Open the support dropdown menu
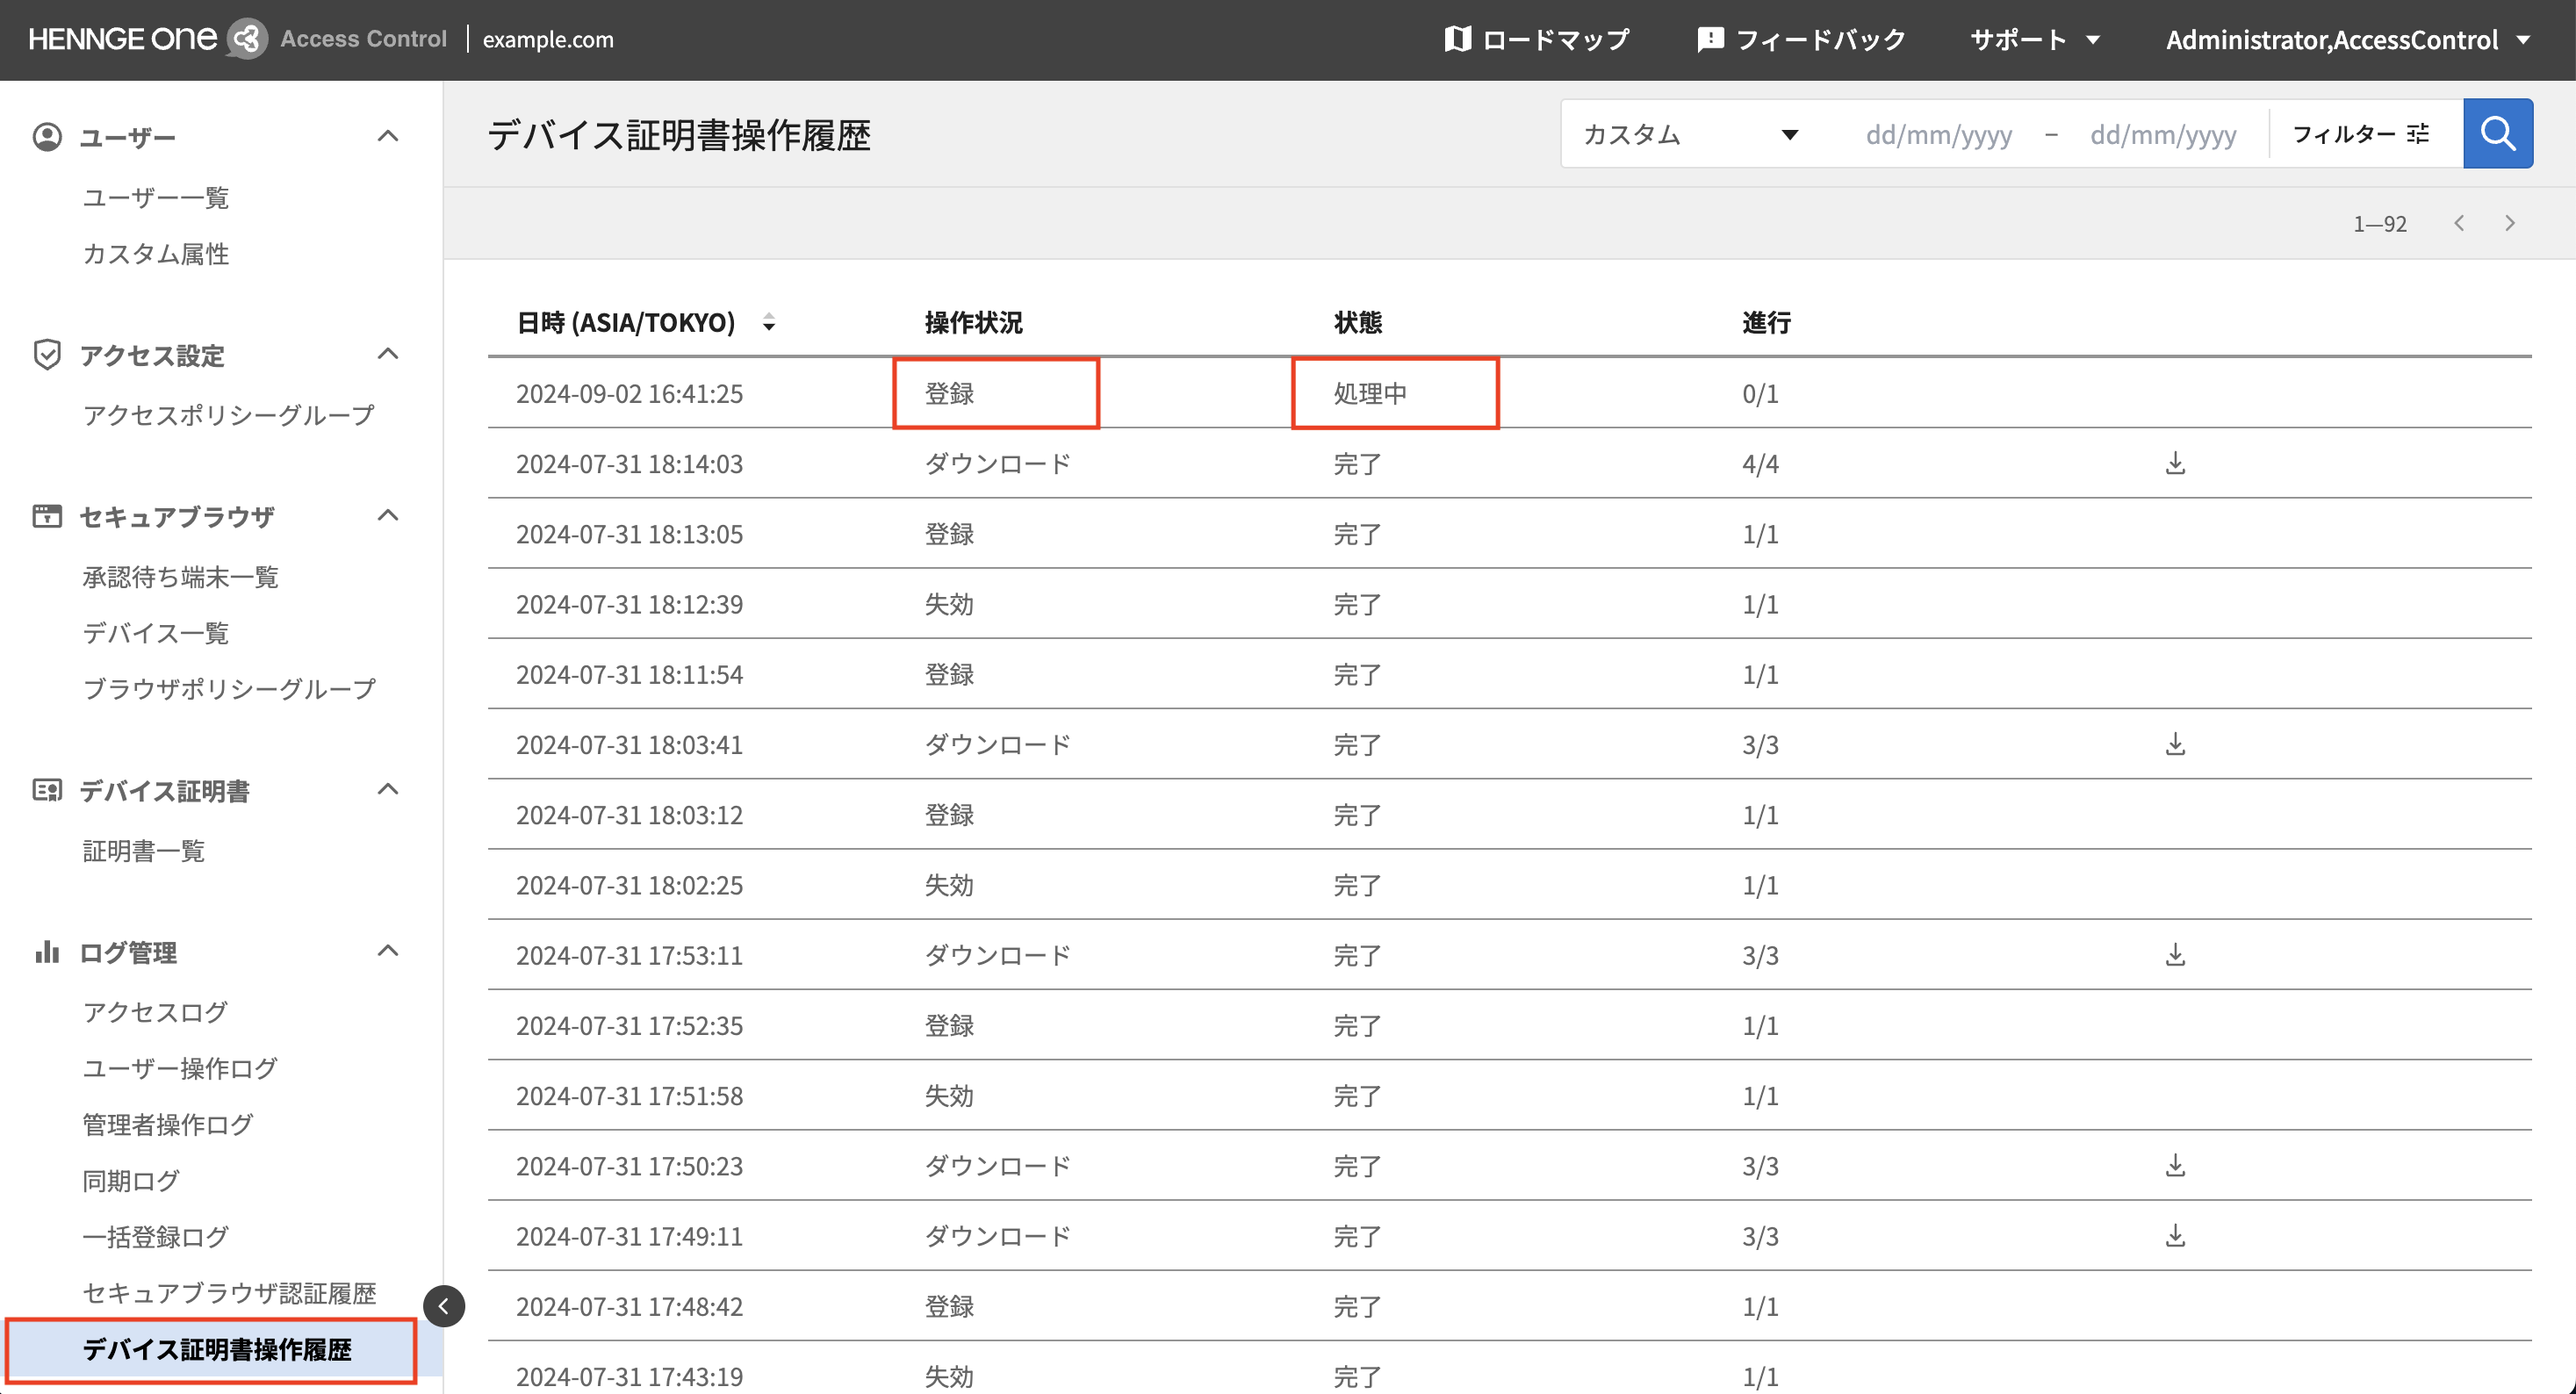 [2034, 40]
